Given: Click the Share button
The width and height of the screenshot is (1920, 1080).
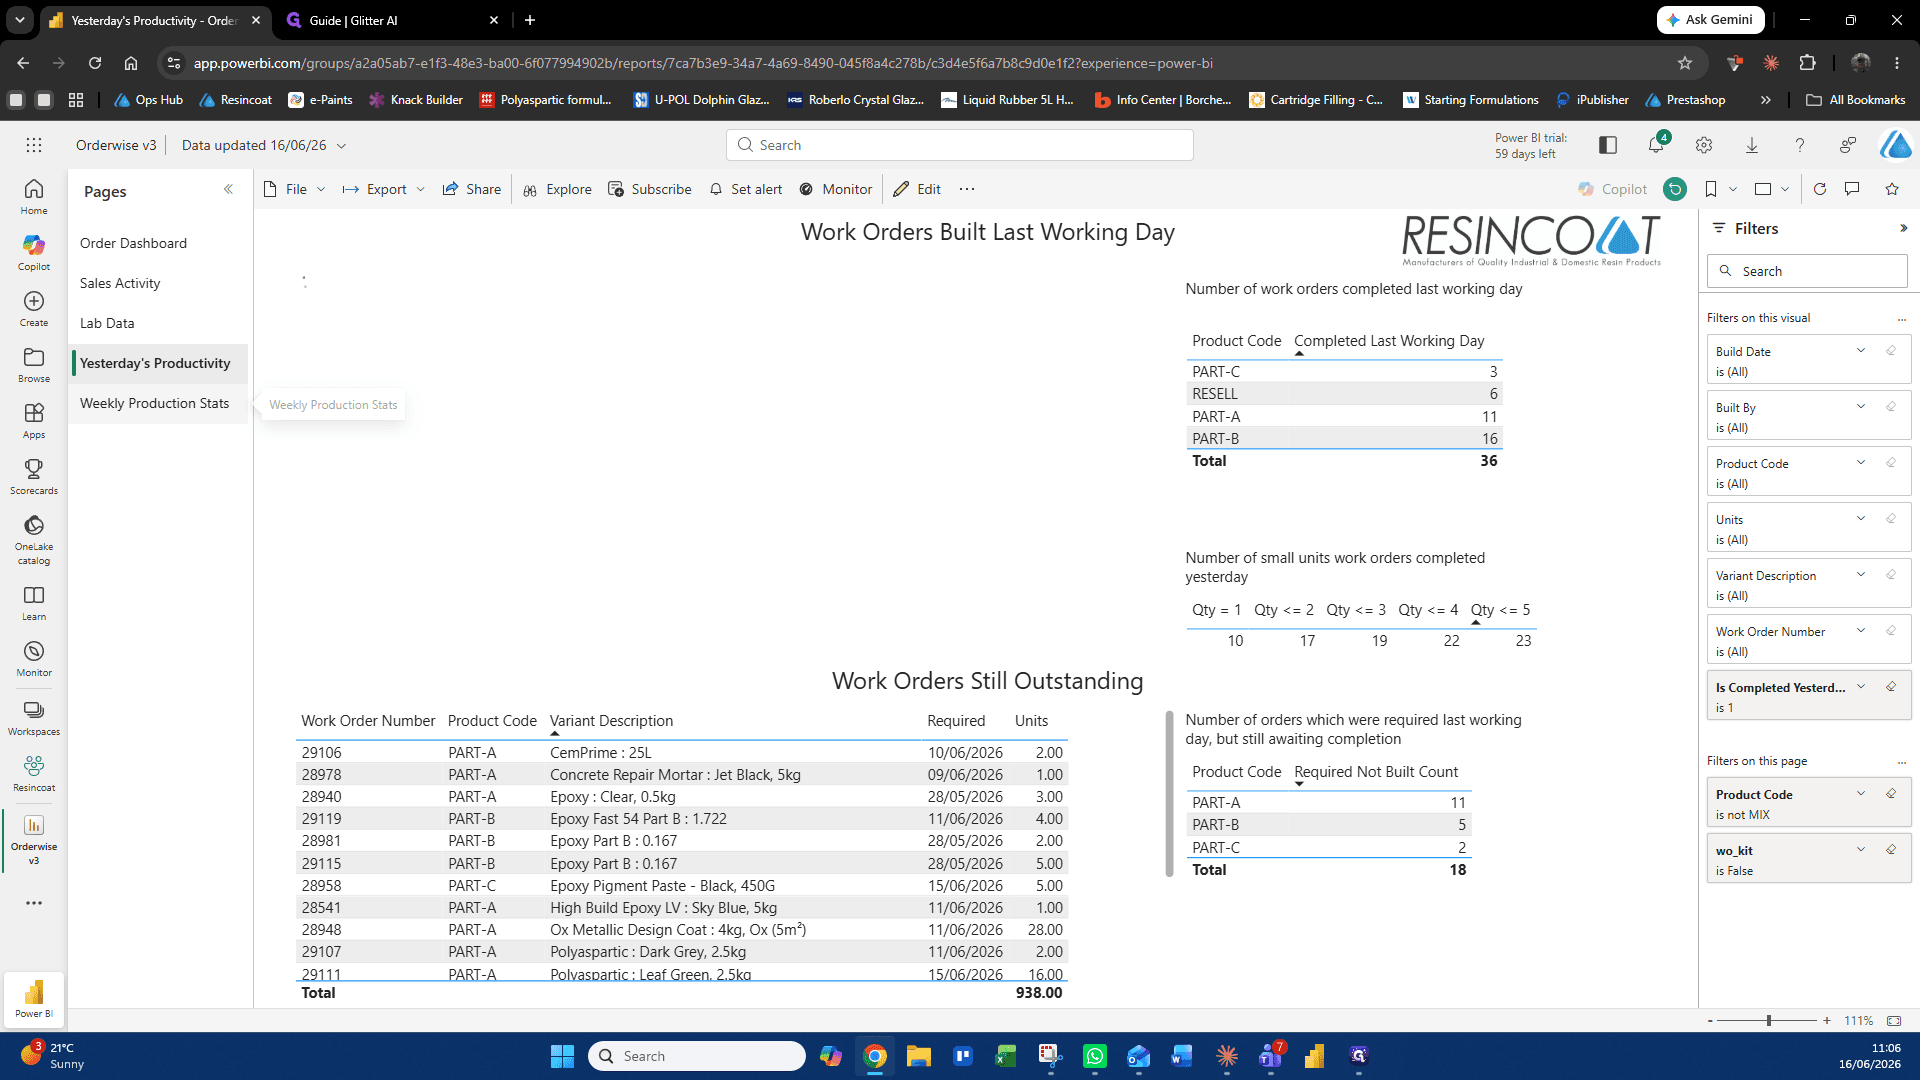Looking at the screenshot, I should [x=472, y=189].
